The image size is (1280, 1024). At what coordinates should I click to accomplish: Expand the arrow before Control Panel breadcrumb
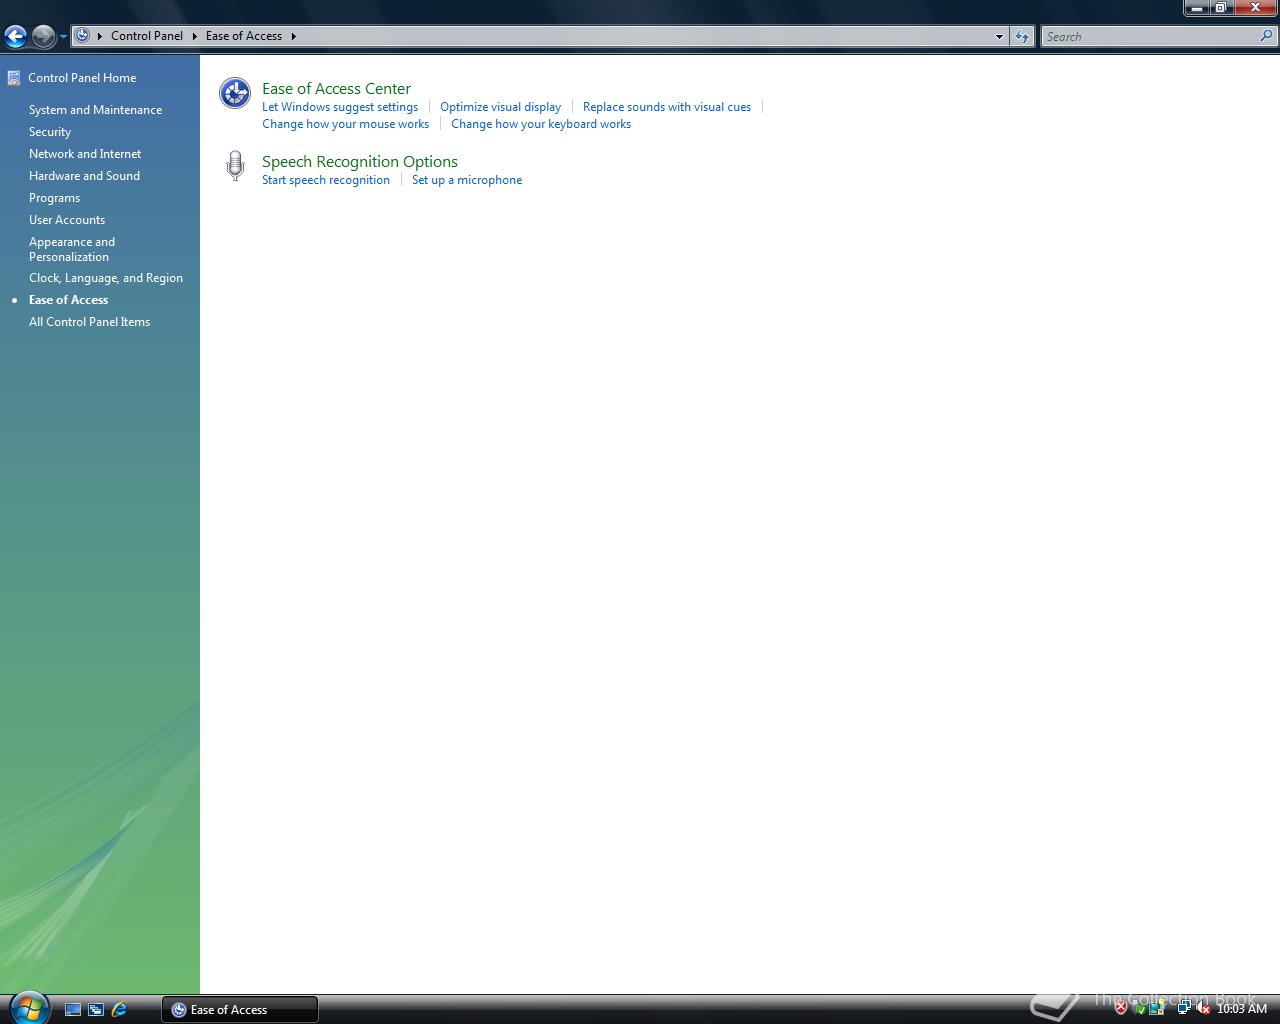pyautogui.click(x=100, y=36)
